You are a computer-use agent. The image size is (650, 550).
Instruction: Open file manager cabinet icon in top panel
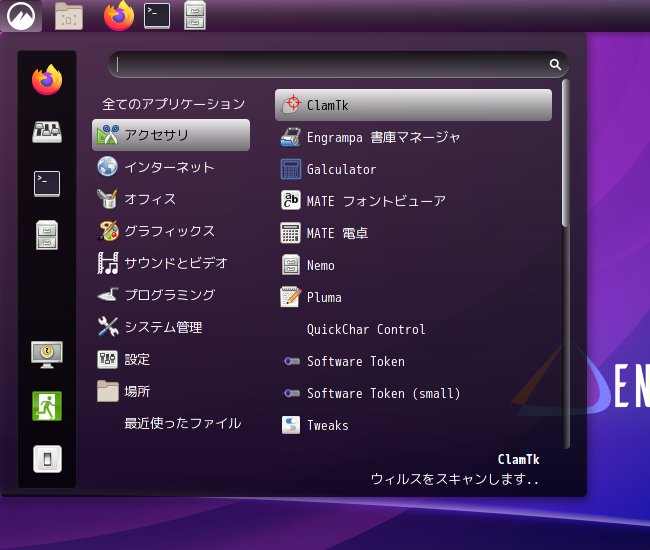[195, 16]
